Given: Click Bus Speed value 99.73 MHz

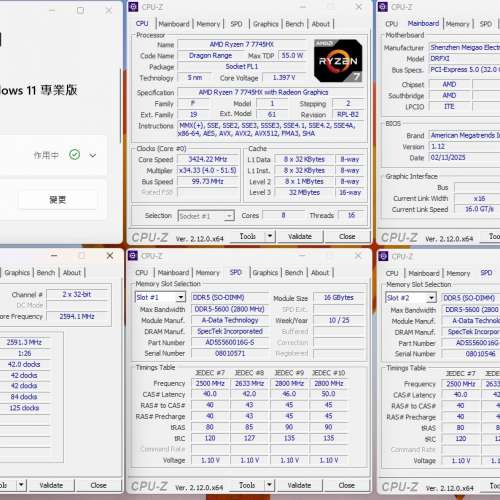Looking at the screenshot, I should [x=208, y=181].
